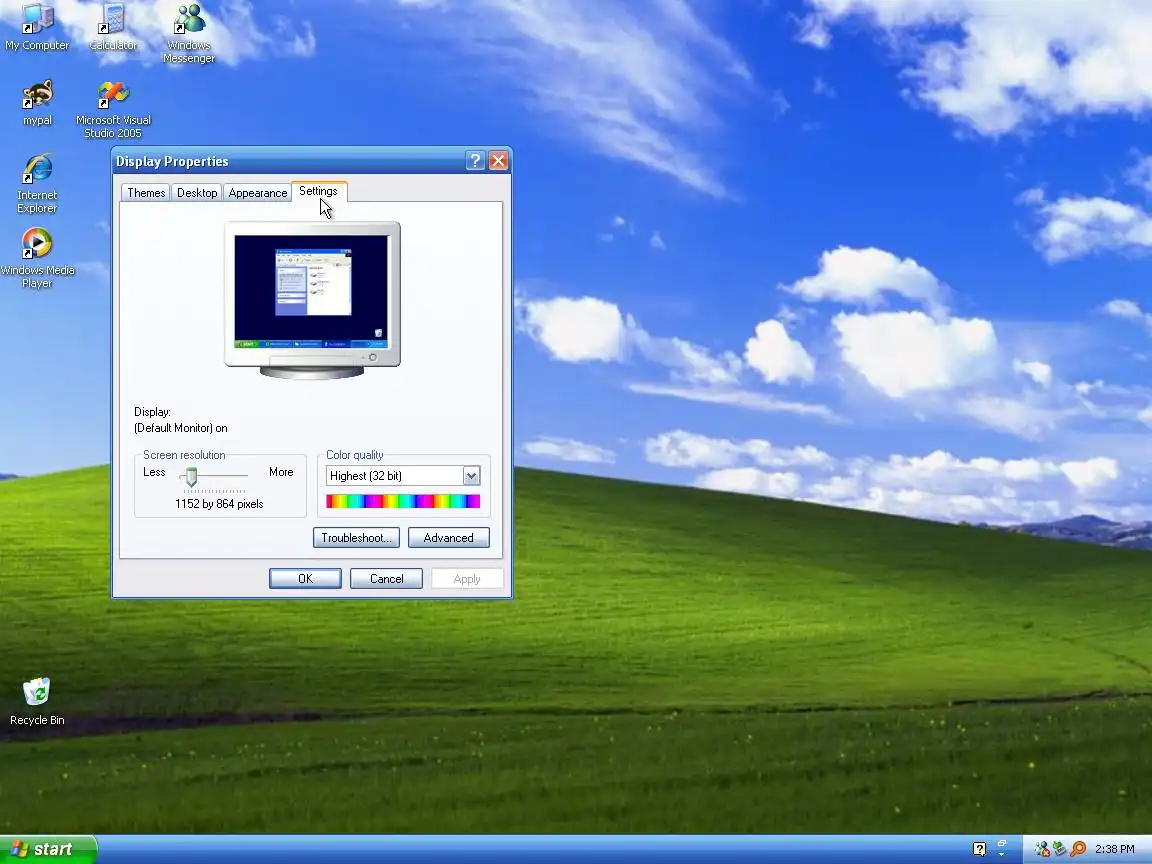Select the Settings tab

pos(318,191)
